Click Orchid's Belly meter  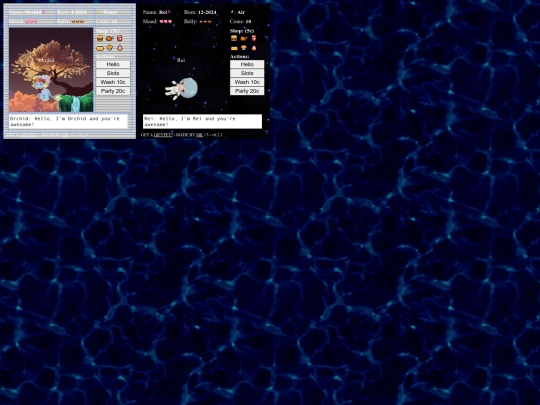point(77,21)
